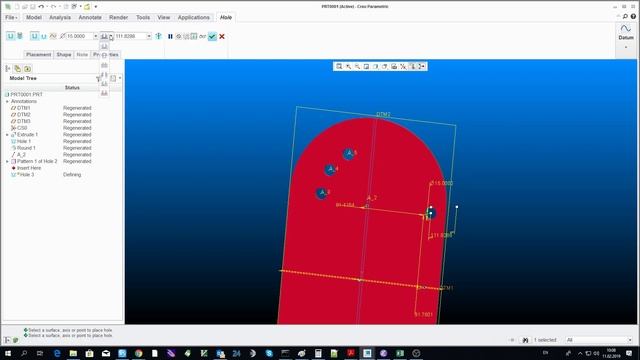Click the 111.8288 depth dimension on model
The height and width of the screenshot is (360, 640).
coord(442,235)
